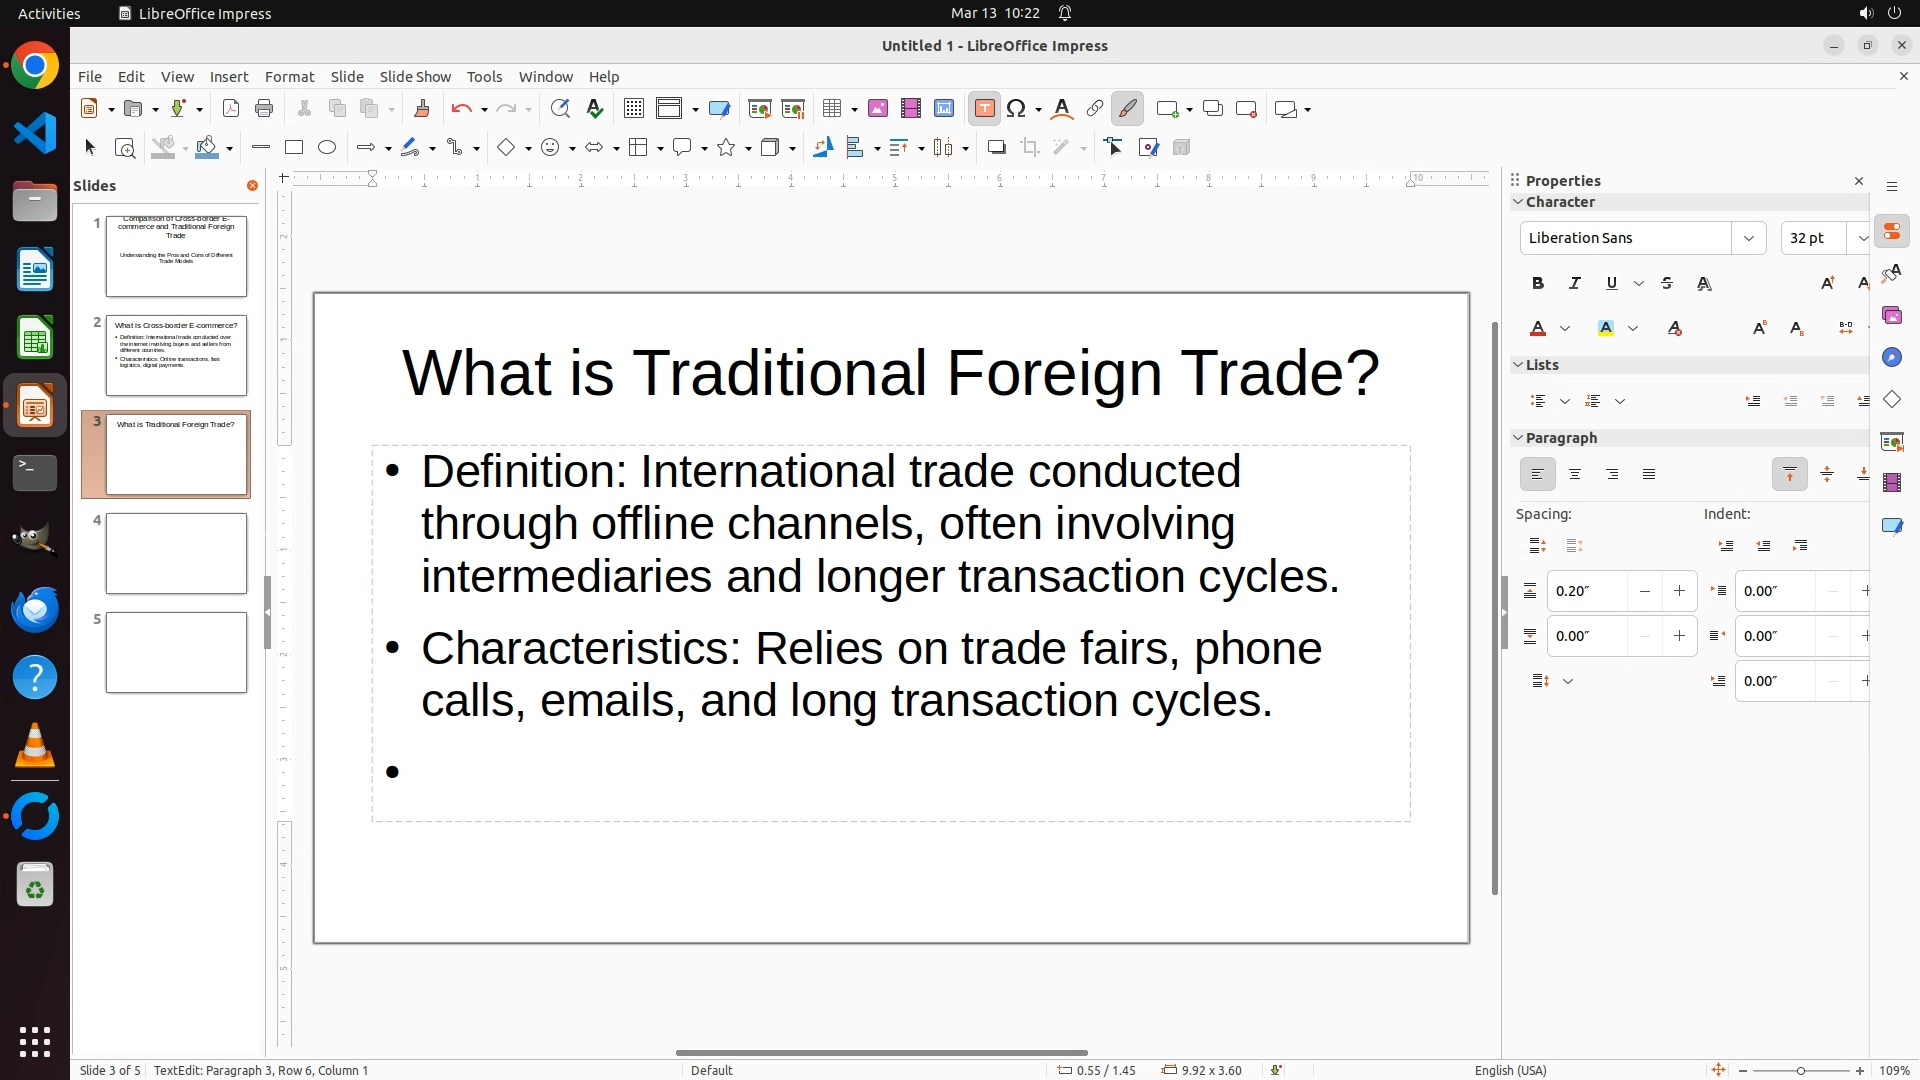Click the English (USA) language in the status bar
The width and height of the screenshot is (1920, 1080).
[1510, 1070]
